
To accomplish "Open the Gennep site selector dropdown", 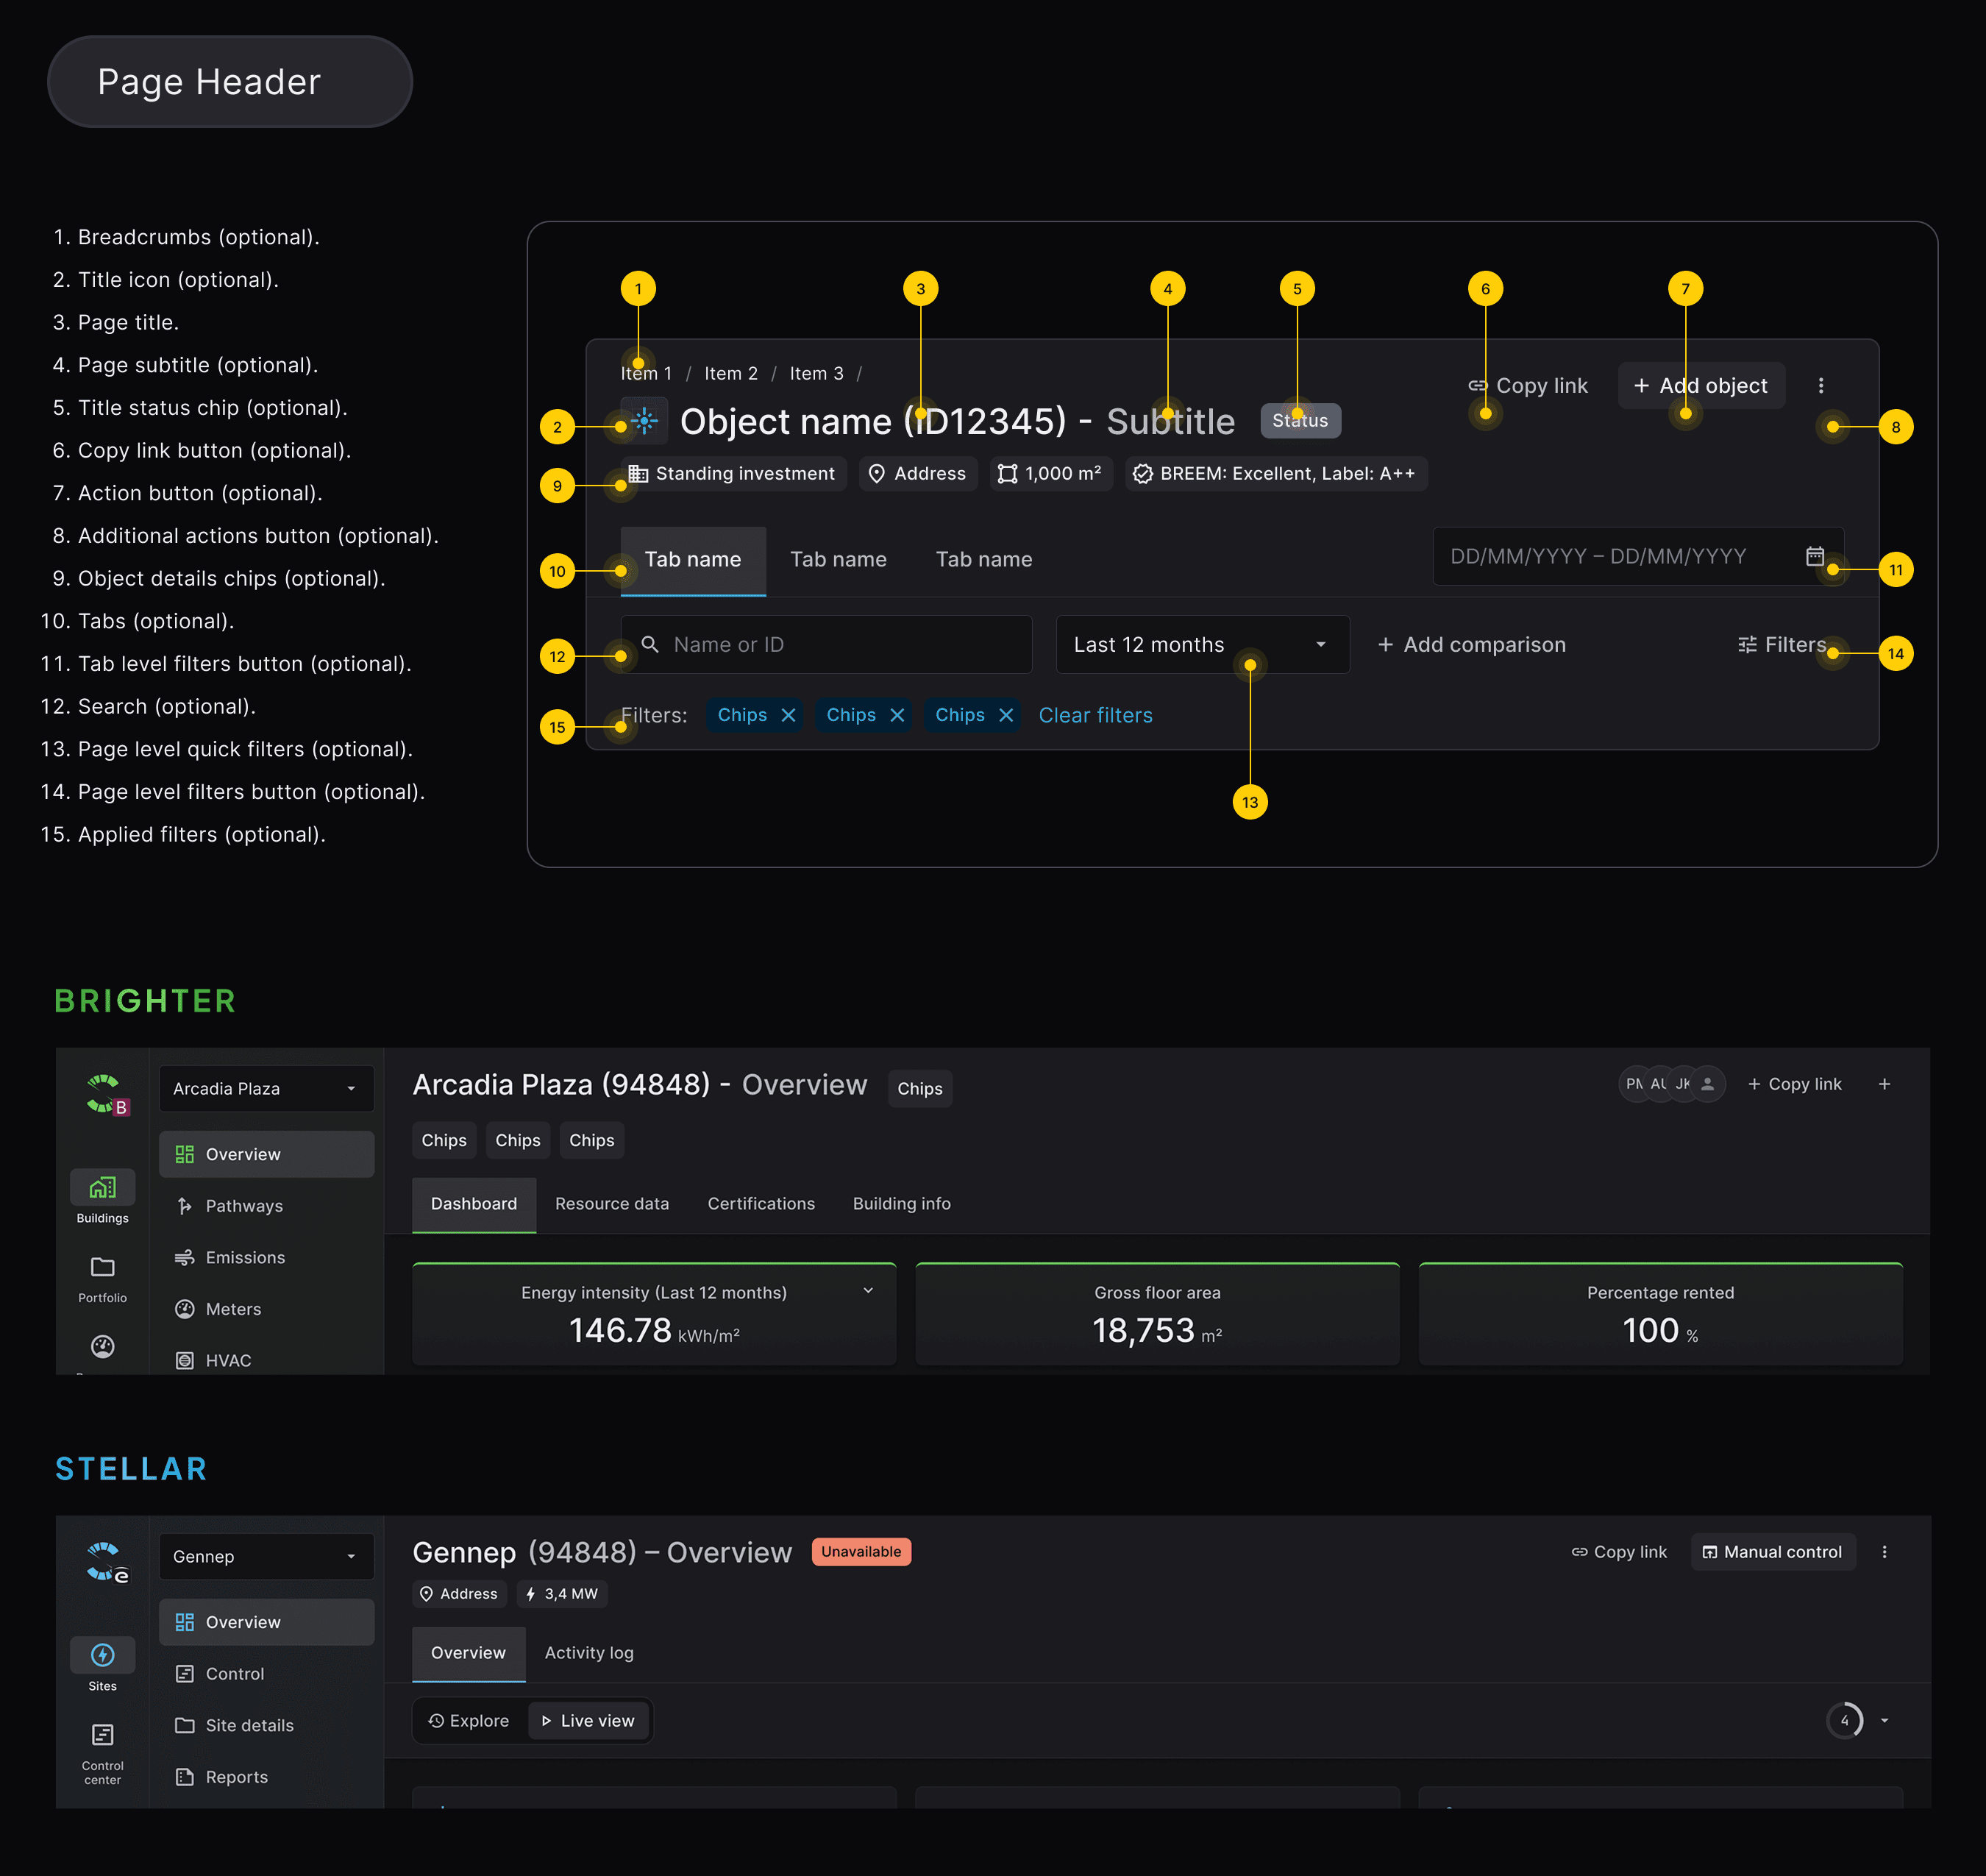I will point(266,1556).
